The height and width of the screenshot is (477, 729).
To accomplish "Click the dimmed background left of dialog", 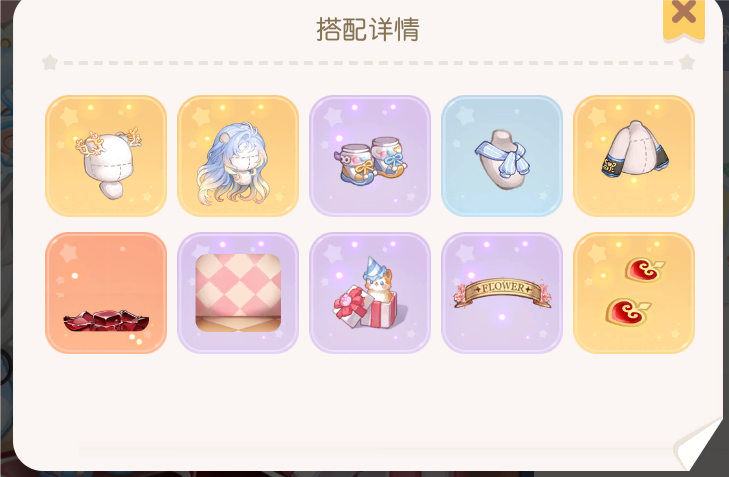I will [x=6, y=232].
